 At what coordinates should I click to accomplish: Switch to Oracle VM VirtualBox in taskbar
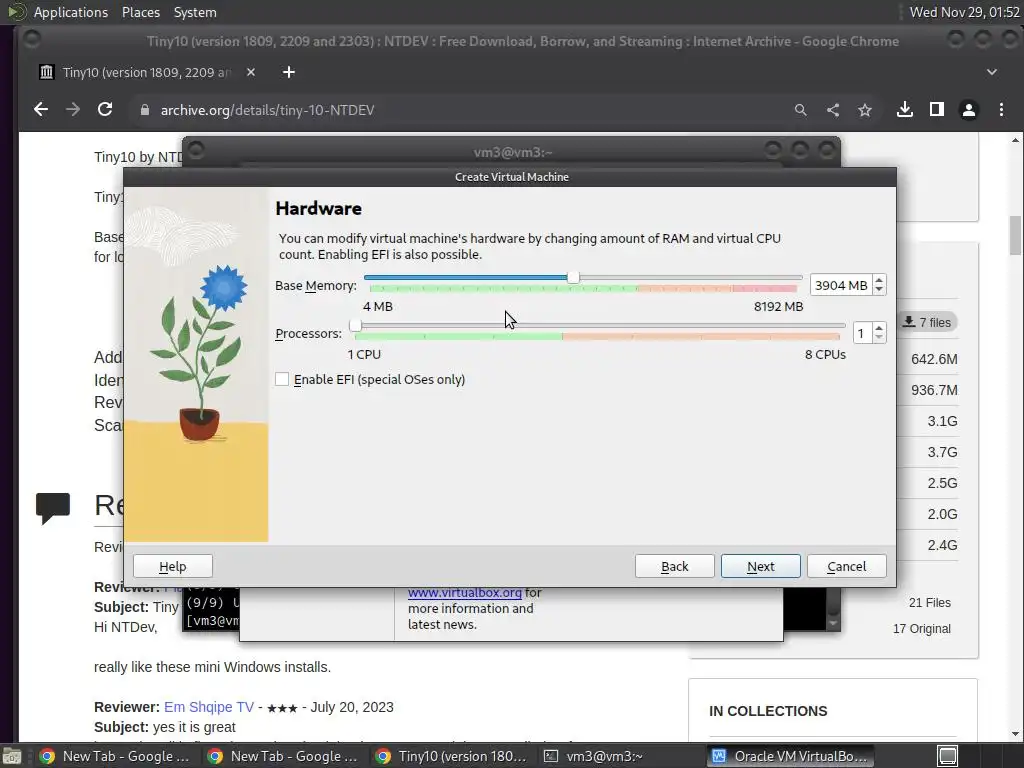(x=790, y=756)
